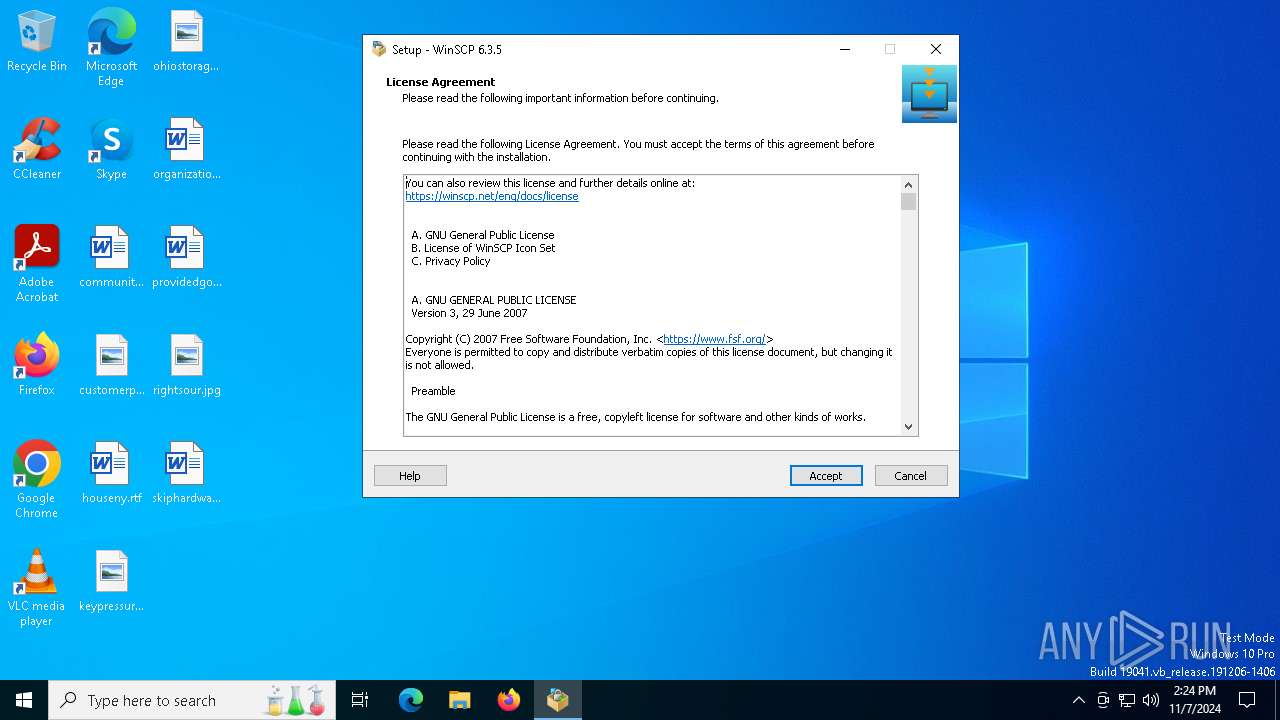Open the notification center

pos(1247,700)
